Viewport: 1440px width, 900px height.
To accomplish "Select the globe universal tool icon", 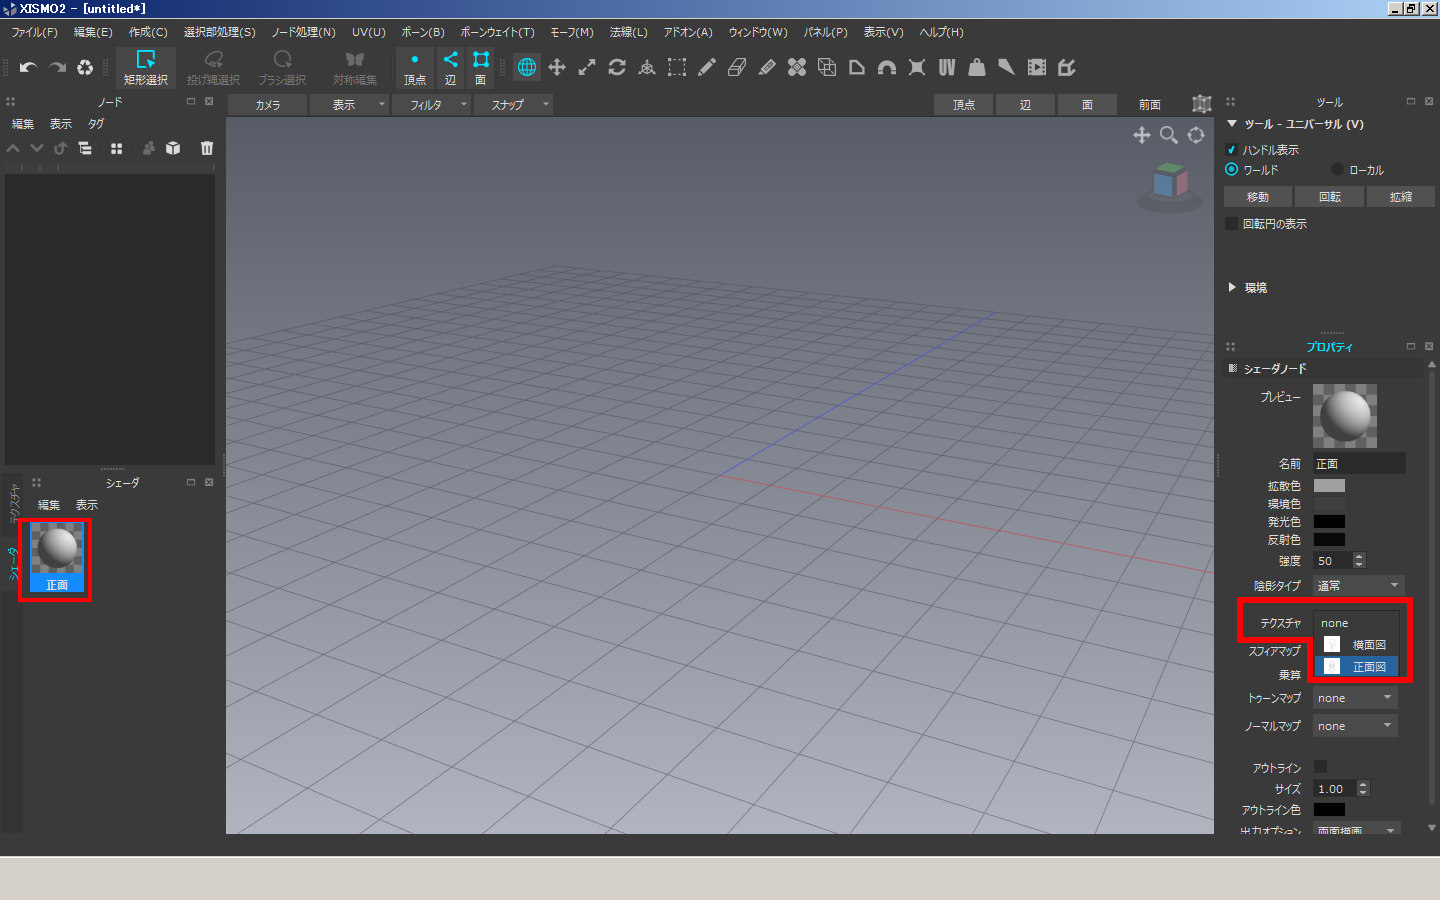I will [x=527, y=67].
